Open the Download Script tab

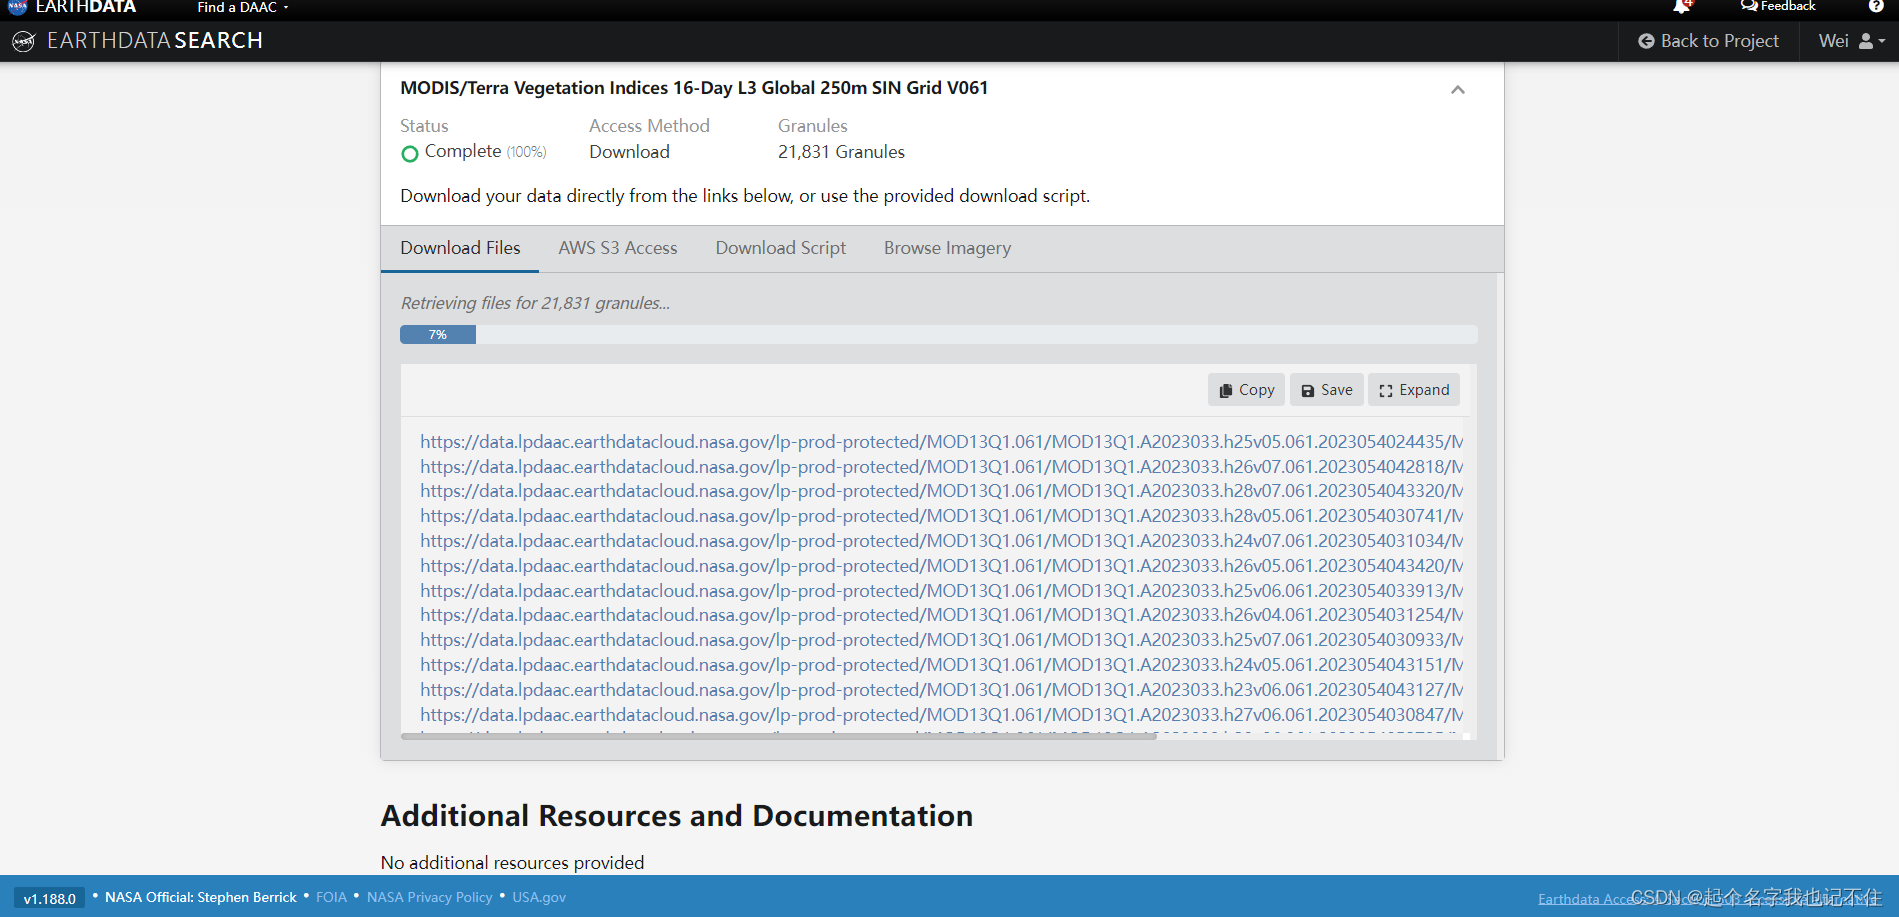click(781, 248)
